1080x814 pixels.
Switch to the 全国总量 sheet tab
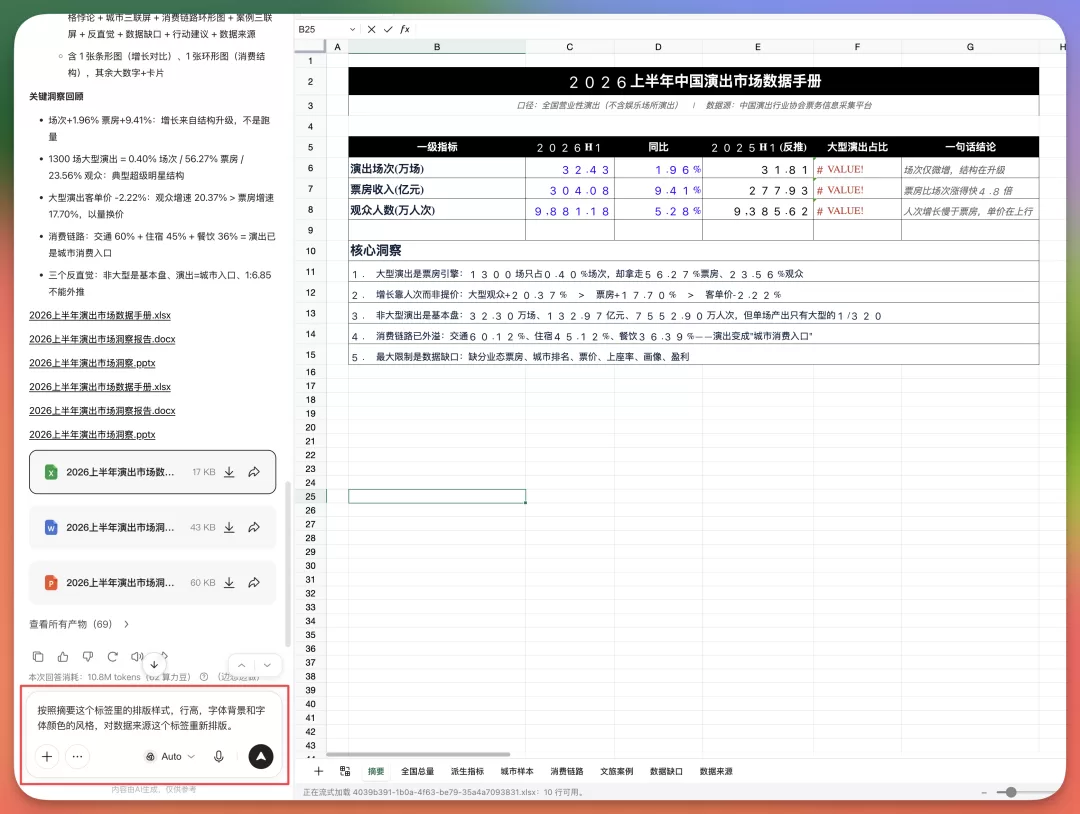coord(417,771)
